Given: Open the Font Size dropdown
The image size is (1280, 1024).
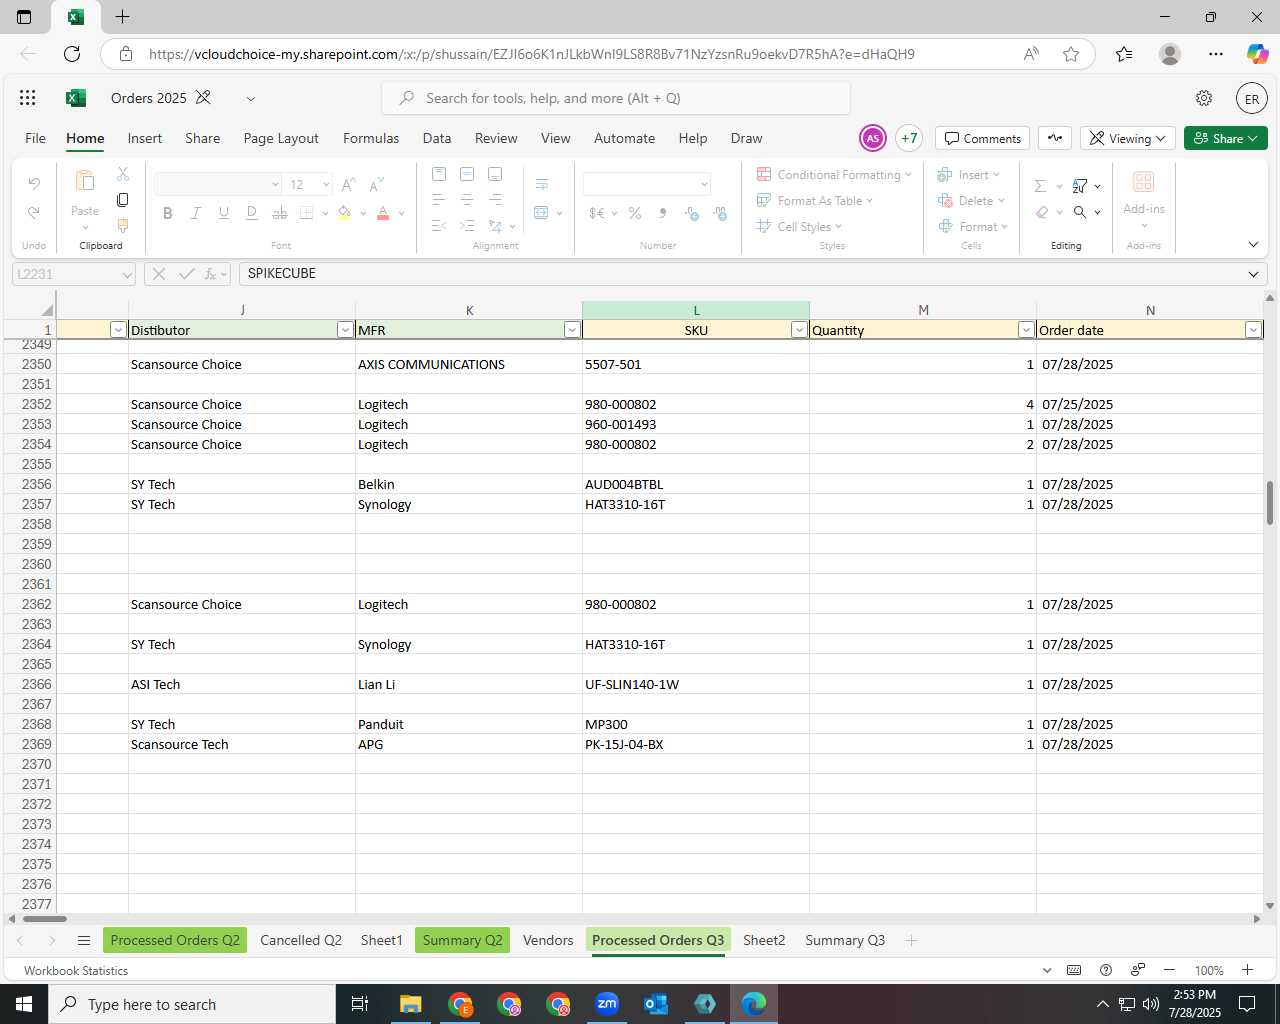Looking at the screenshot, I should pyautogui.click(x=325, y=185).
